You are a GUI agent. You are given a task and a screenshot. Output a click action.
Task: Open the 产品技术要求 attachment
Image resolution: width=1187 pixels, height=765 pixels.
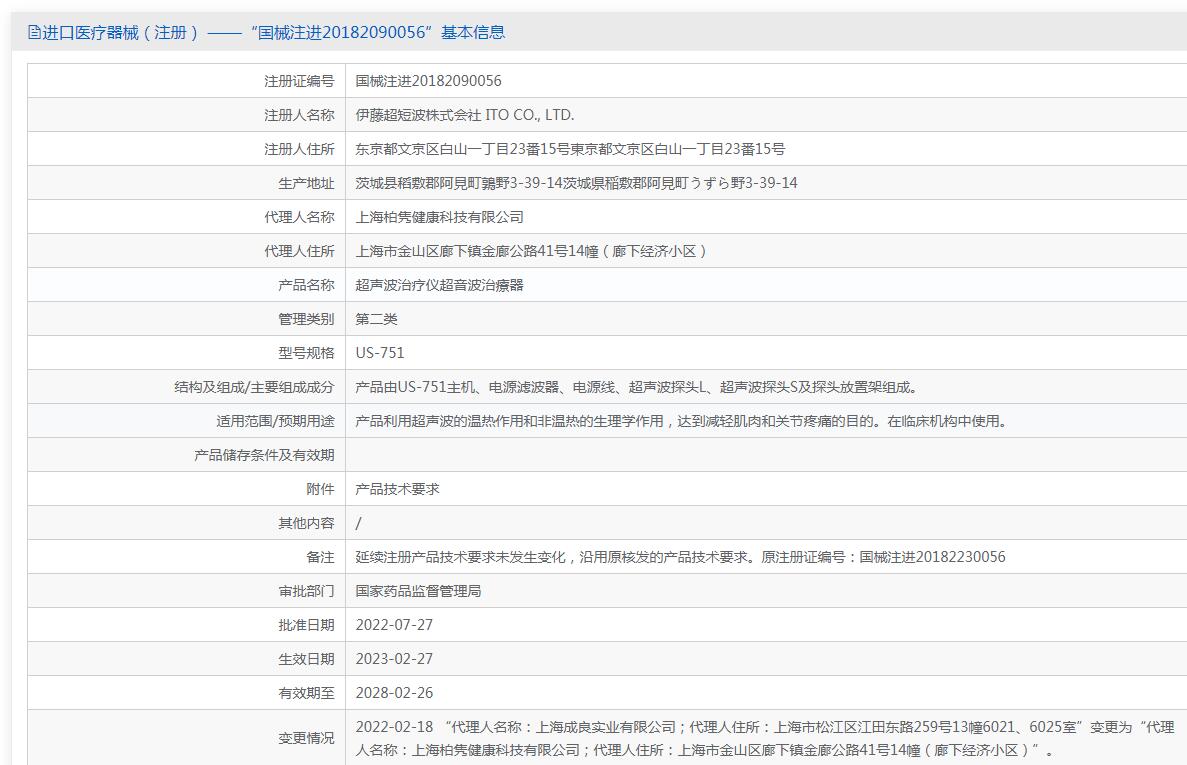(x=397, y=489)
